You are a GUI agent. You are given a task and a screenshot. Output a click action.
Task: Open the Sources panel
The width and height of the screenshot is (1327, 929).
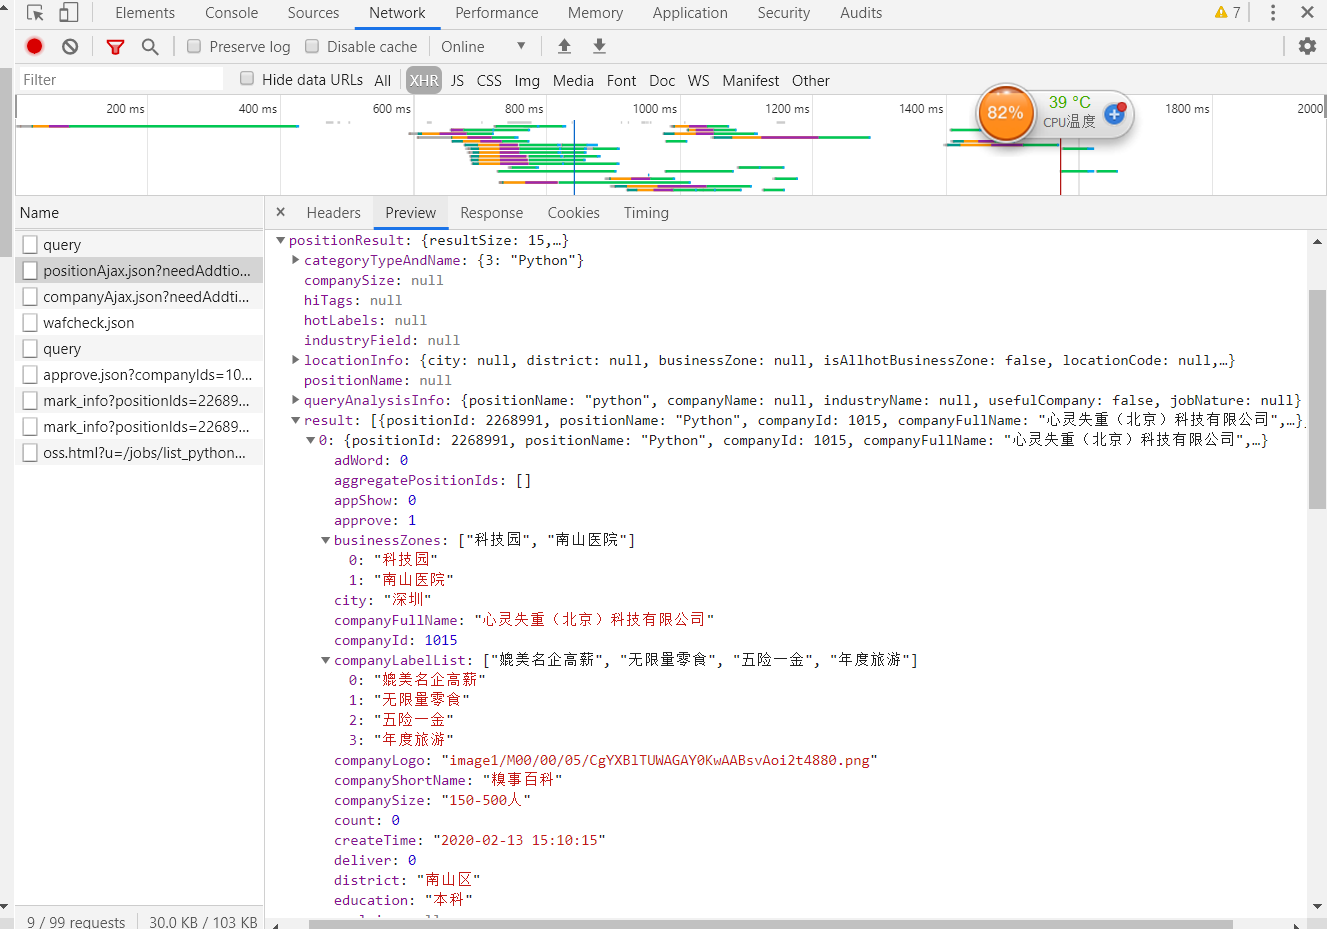(313, 13)
